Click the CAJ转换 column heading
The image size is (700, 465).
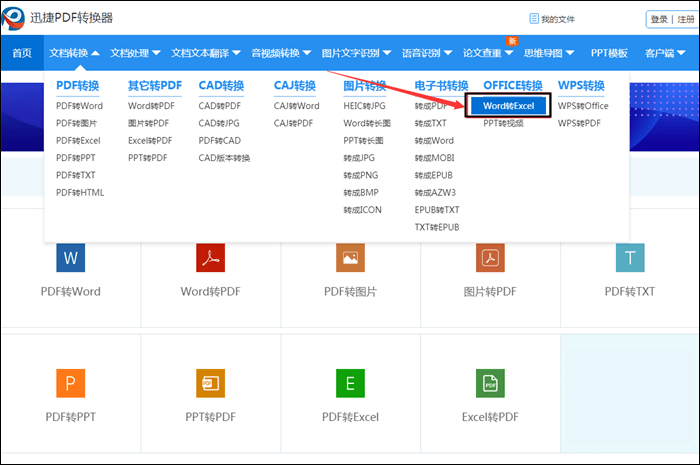tap(295, 85)
